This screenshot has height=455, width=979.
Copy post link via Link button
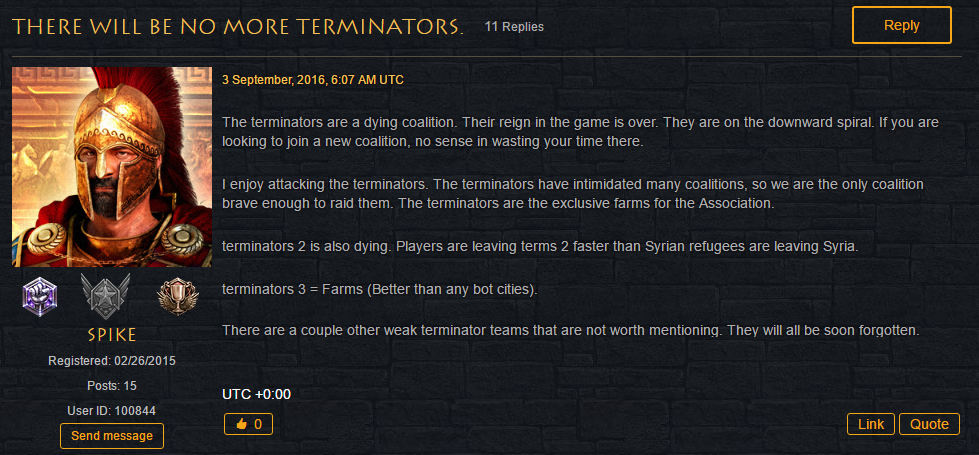coord(871,424)
